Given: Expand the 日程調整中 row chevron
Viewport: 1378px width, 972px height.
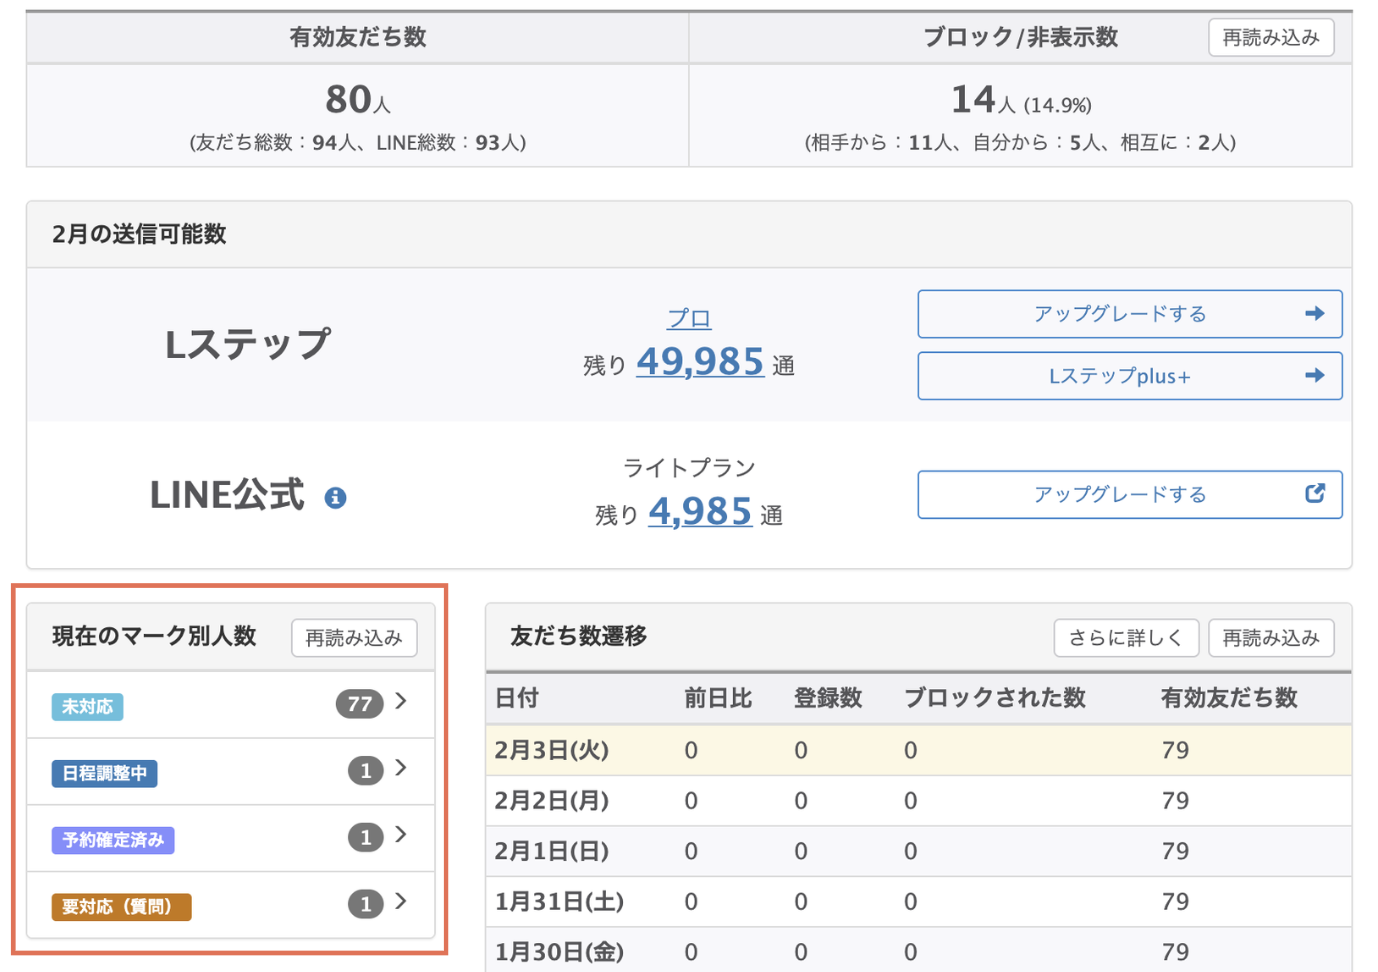Looking at the screenshot, I should point(401,769).
